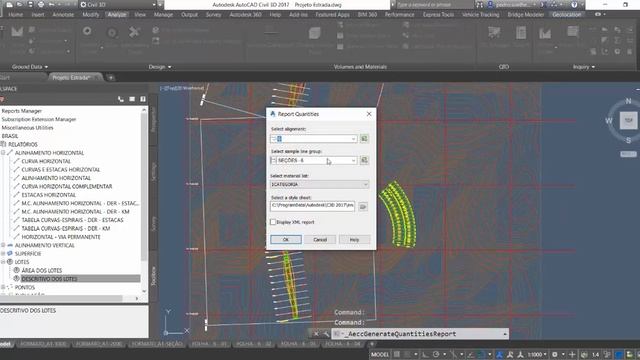
Task: Toggle polar tracking in status bar
Action: pyautogui.click(x=436, y=354)
